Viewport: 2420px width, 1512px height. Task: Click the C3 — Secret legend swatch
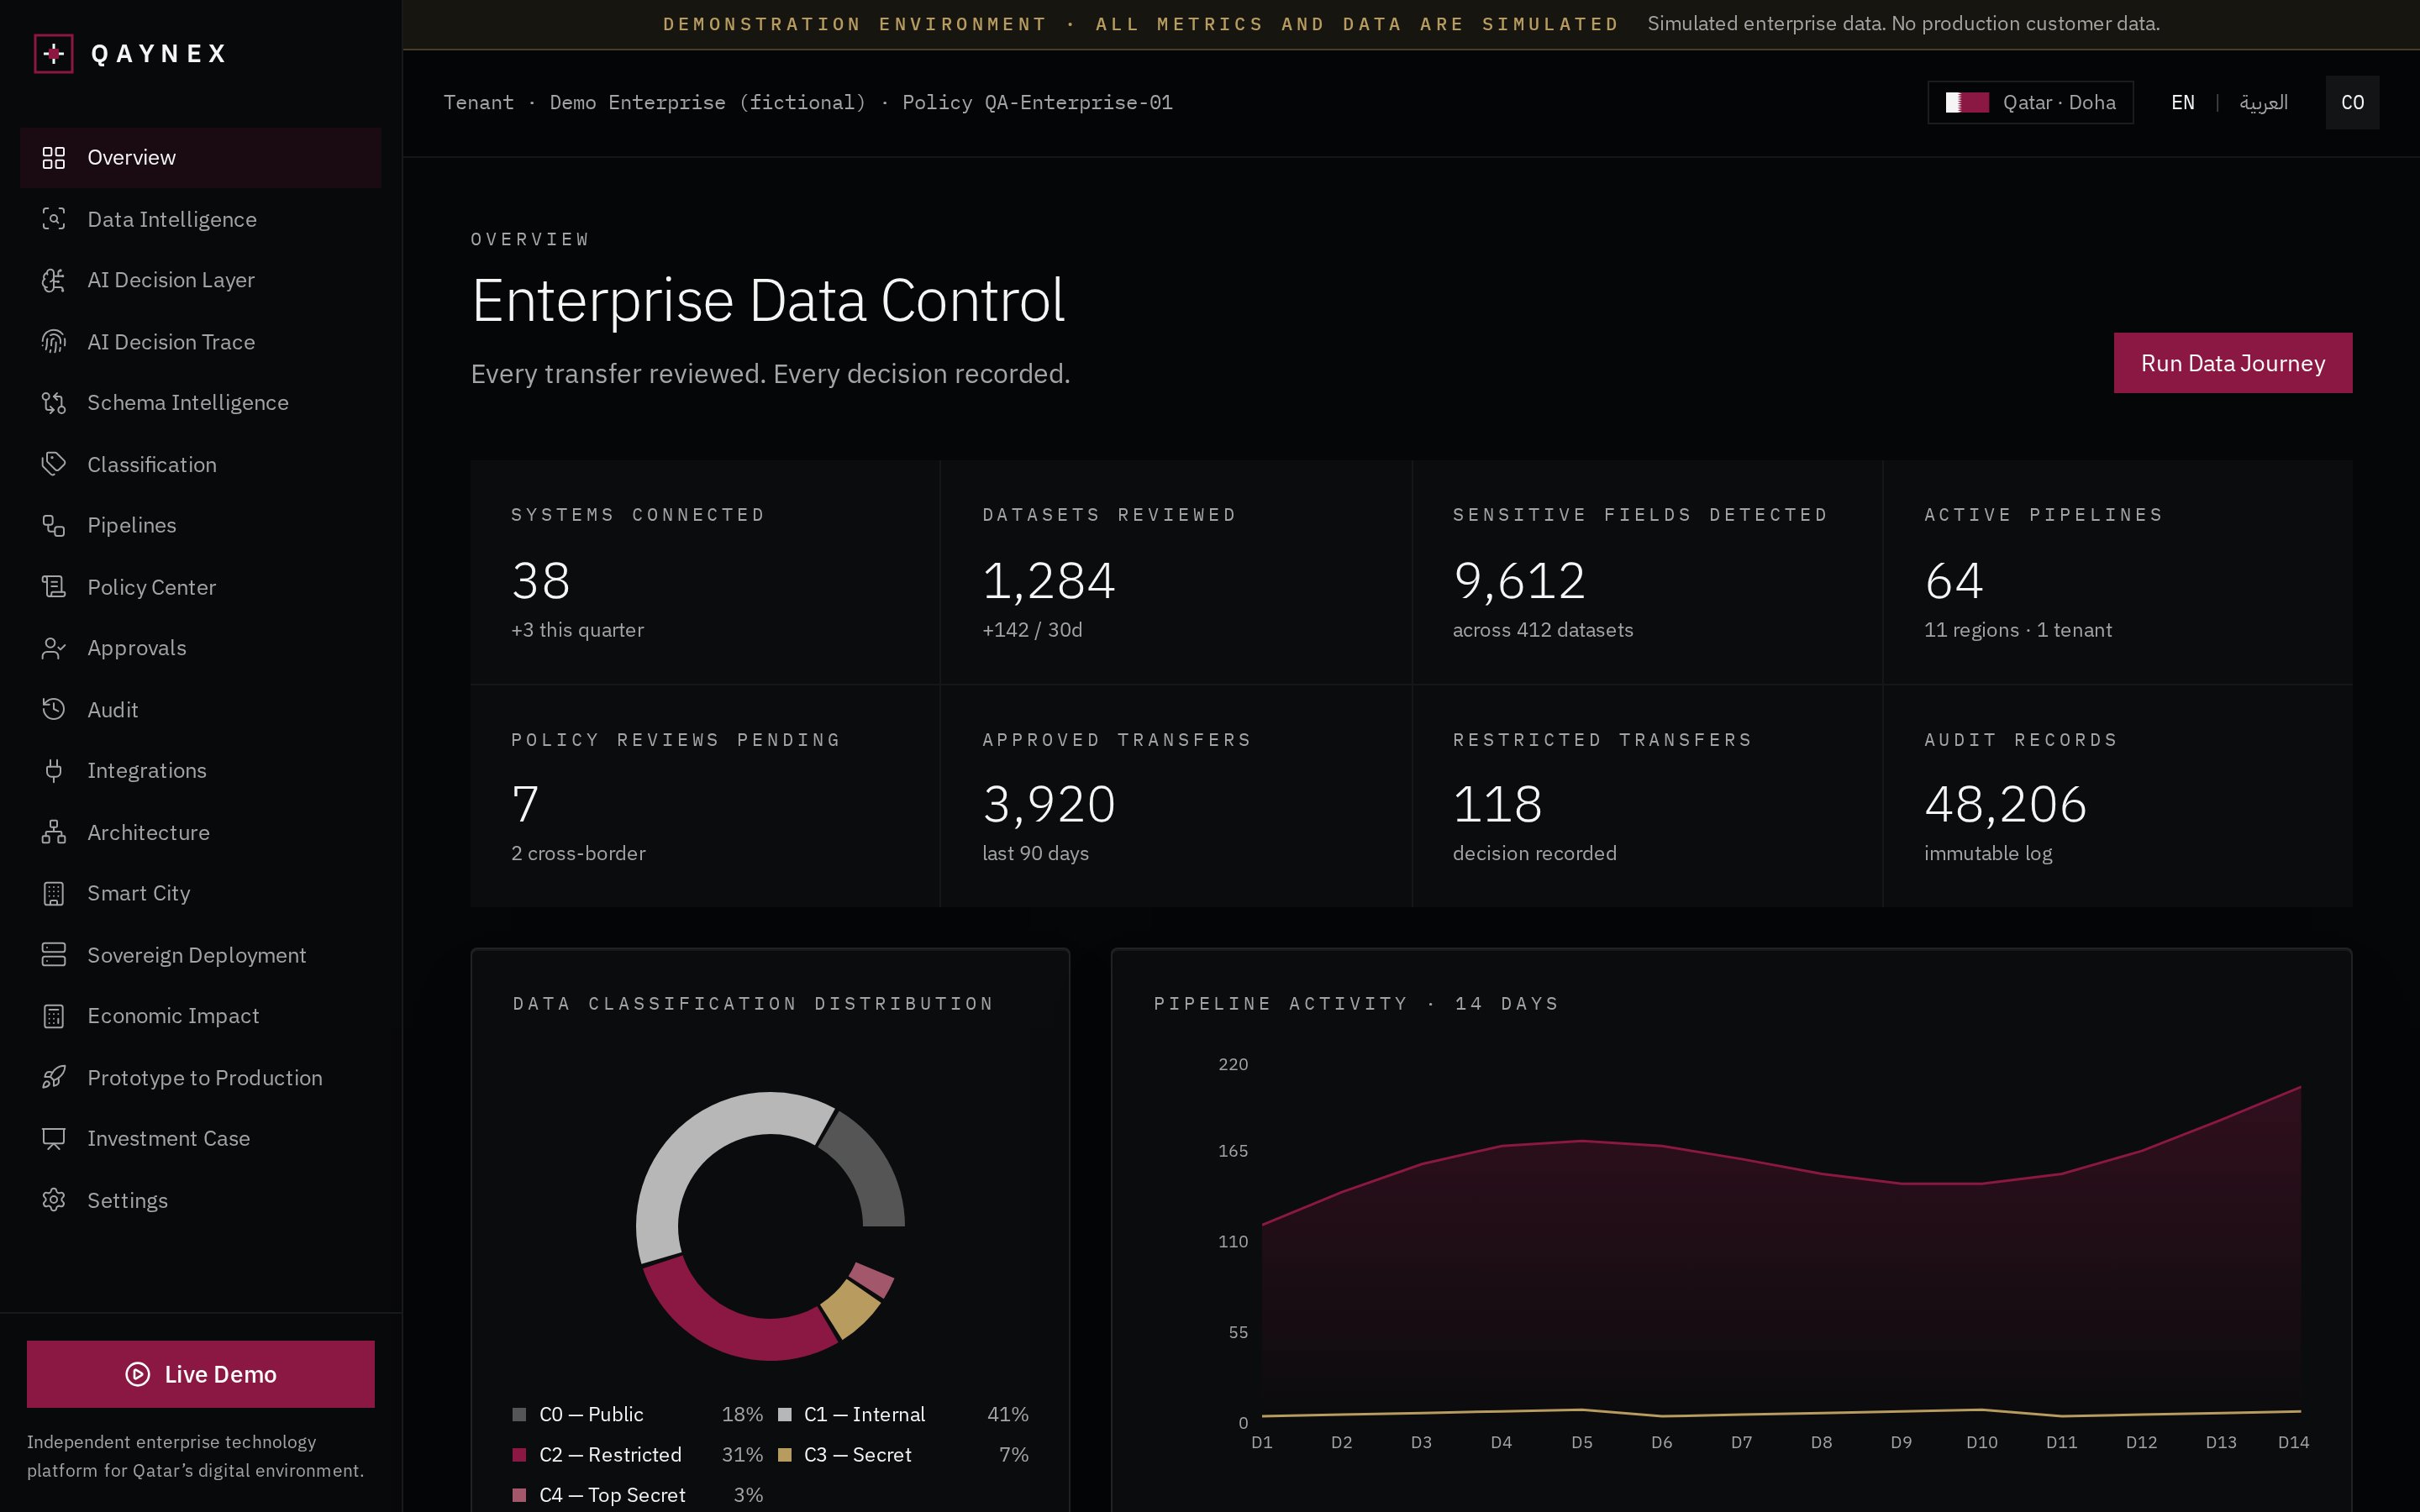pyautogui.click(x=785, y=1455)
